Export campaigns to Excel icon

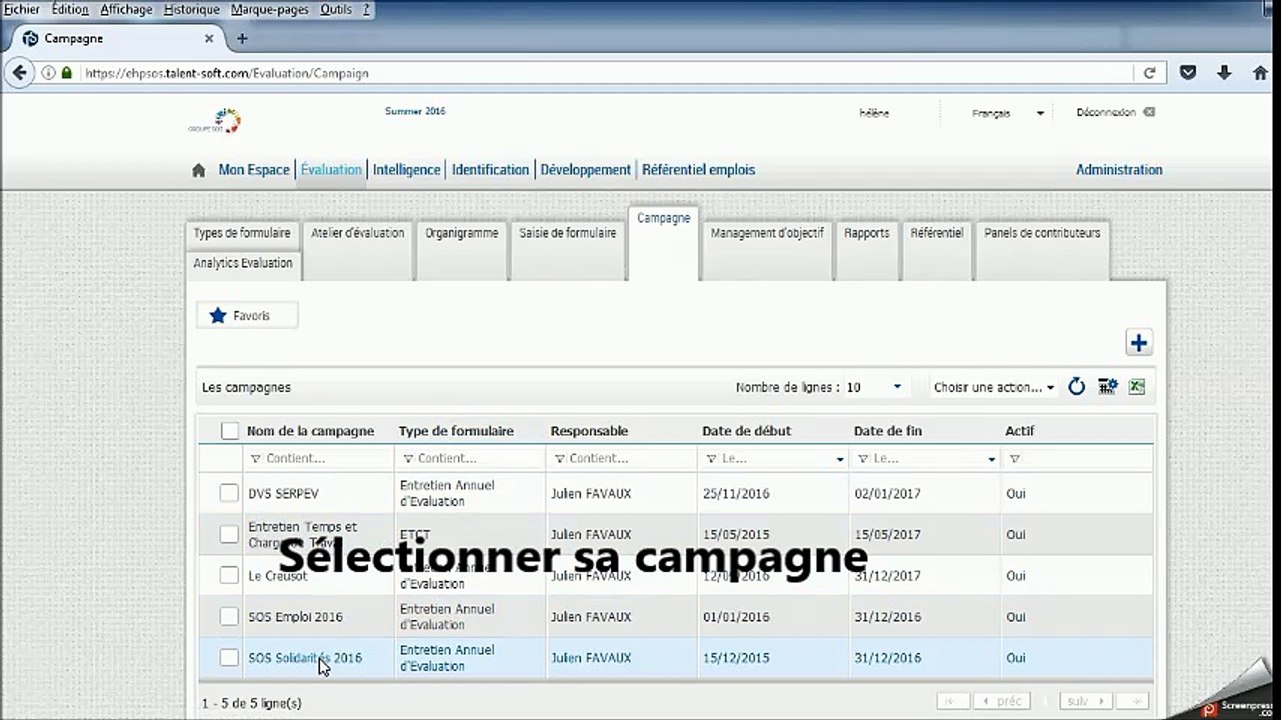tap(1137, 387)
